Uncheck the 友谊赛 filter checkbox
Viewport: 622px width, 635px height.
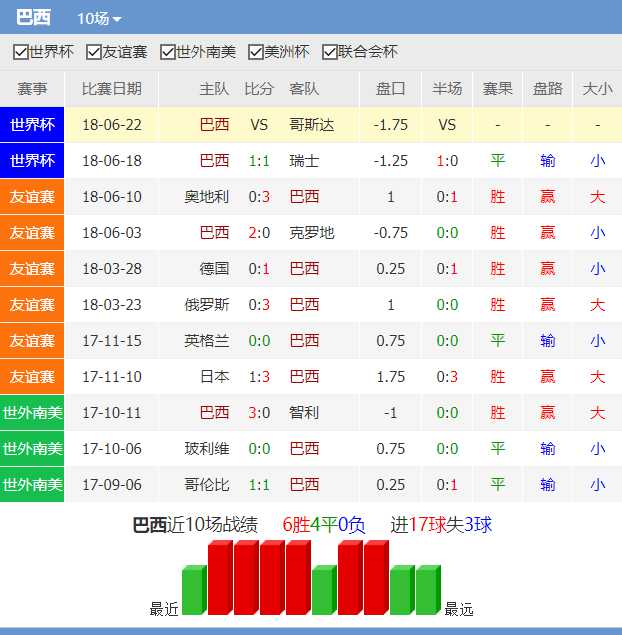coord(94,52)
